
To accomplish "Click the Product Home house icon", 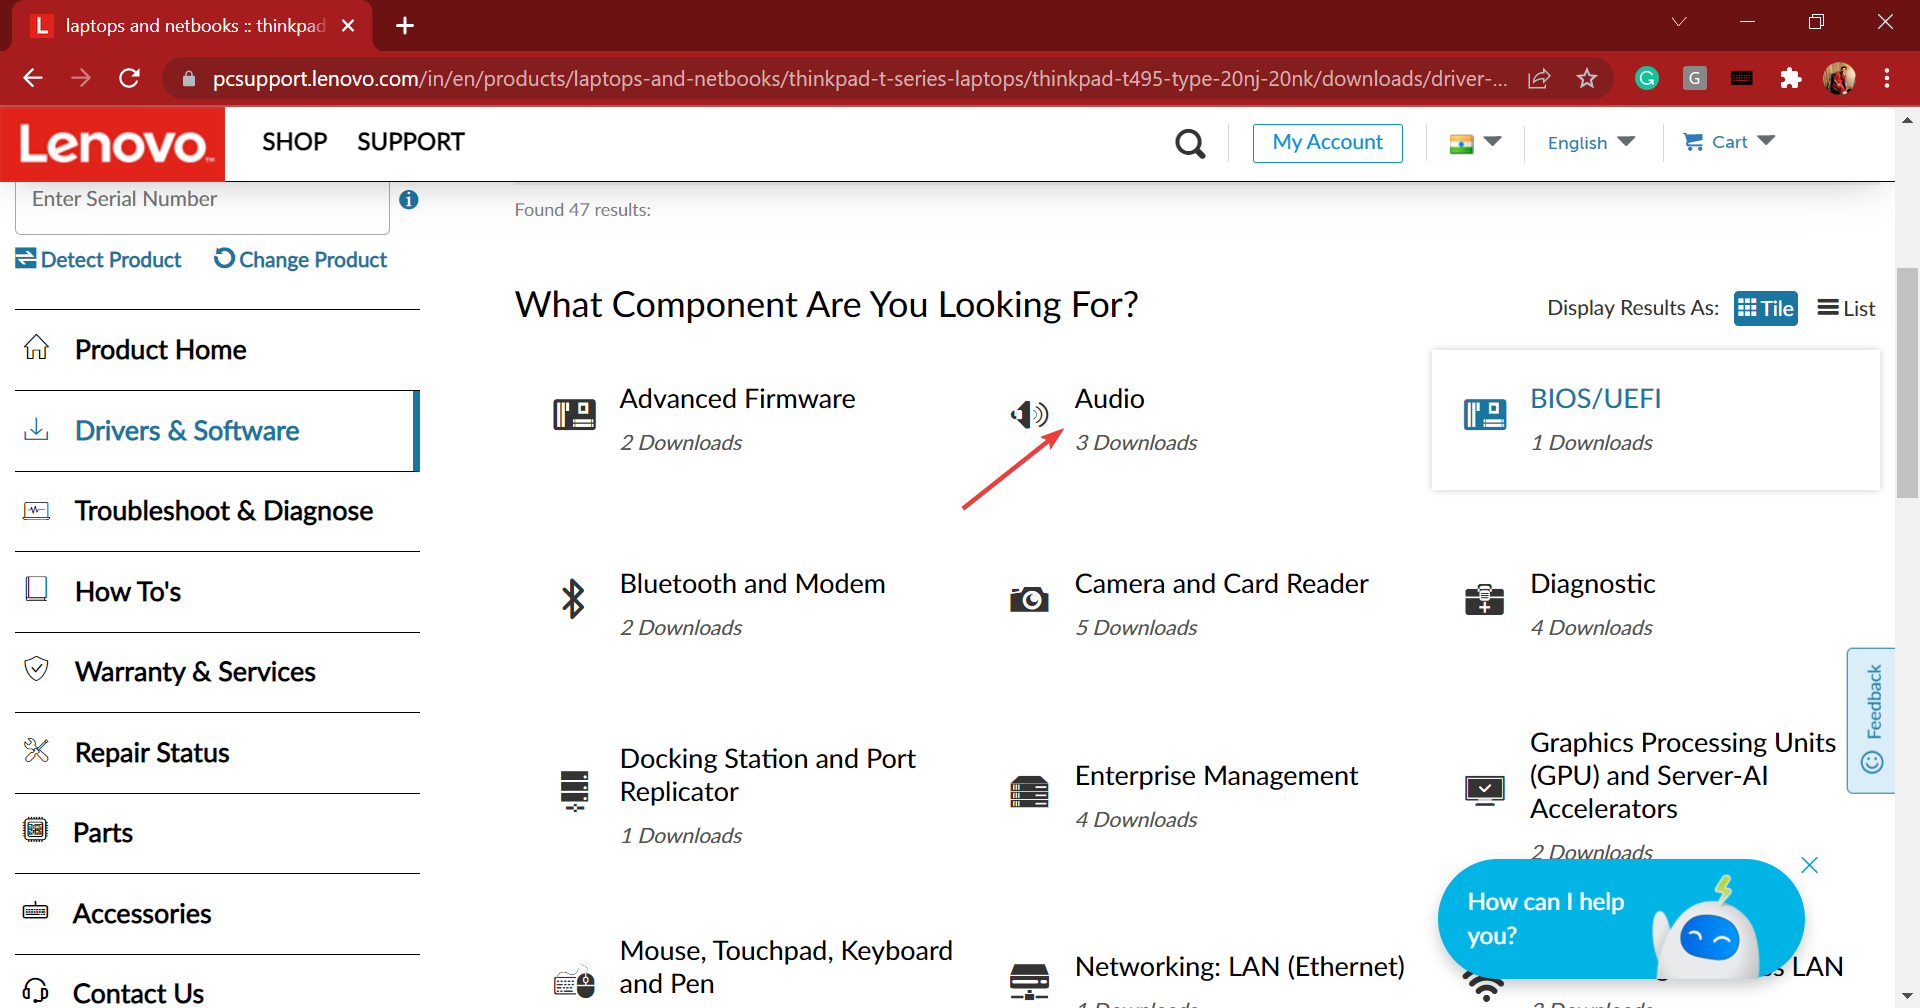I will [36, 347].
